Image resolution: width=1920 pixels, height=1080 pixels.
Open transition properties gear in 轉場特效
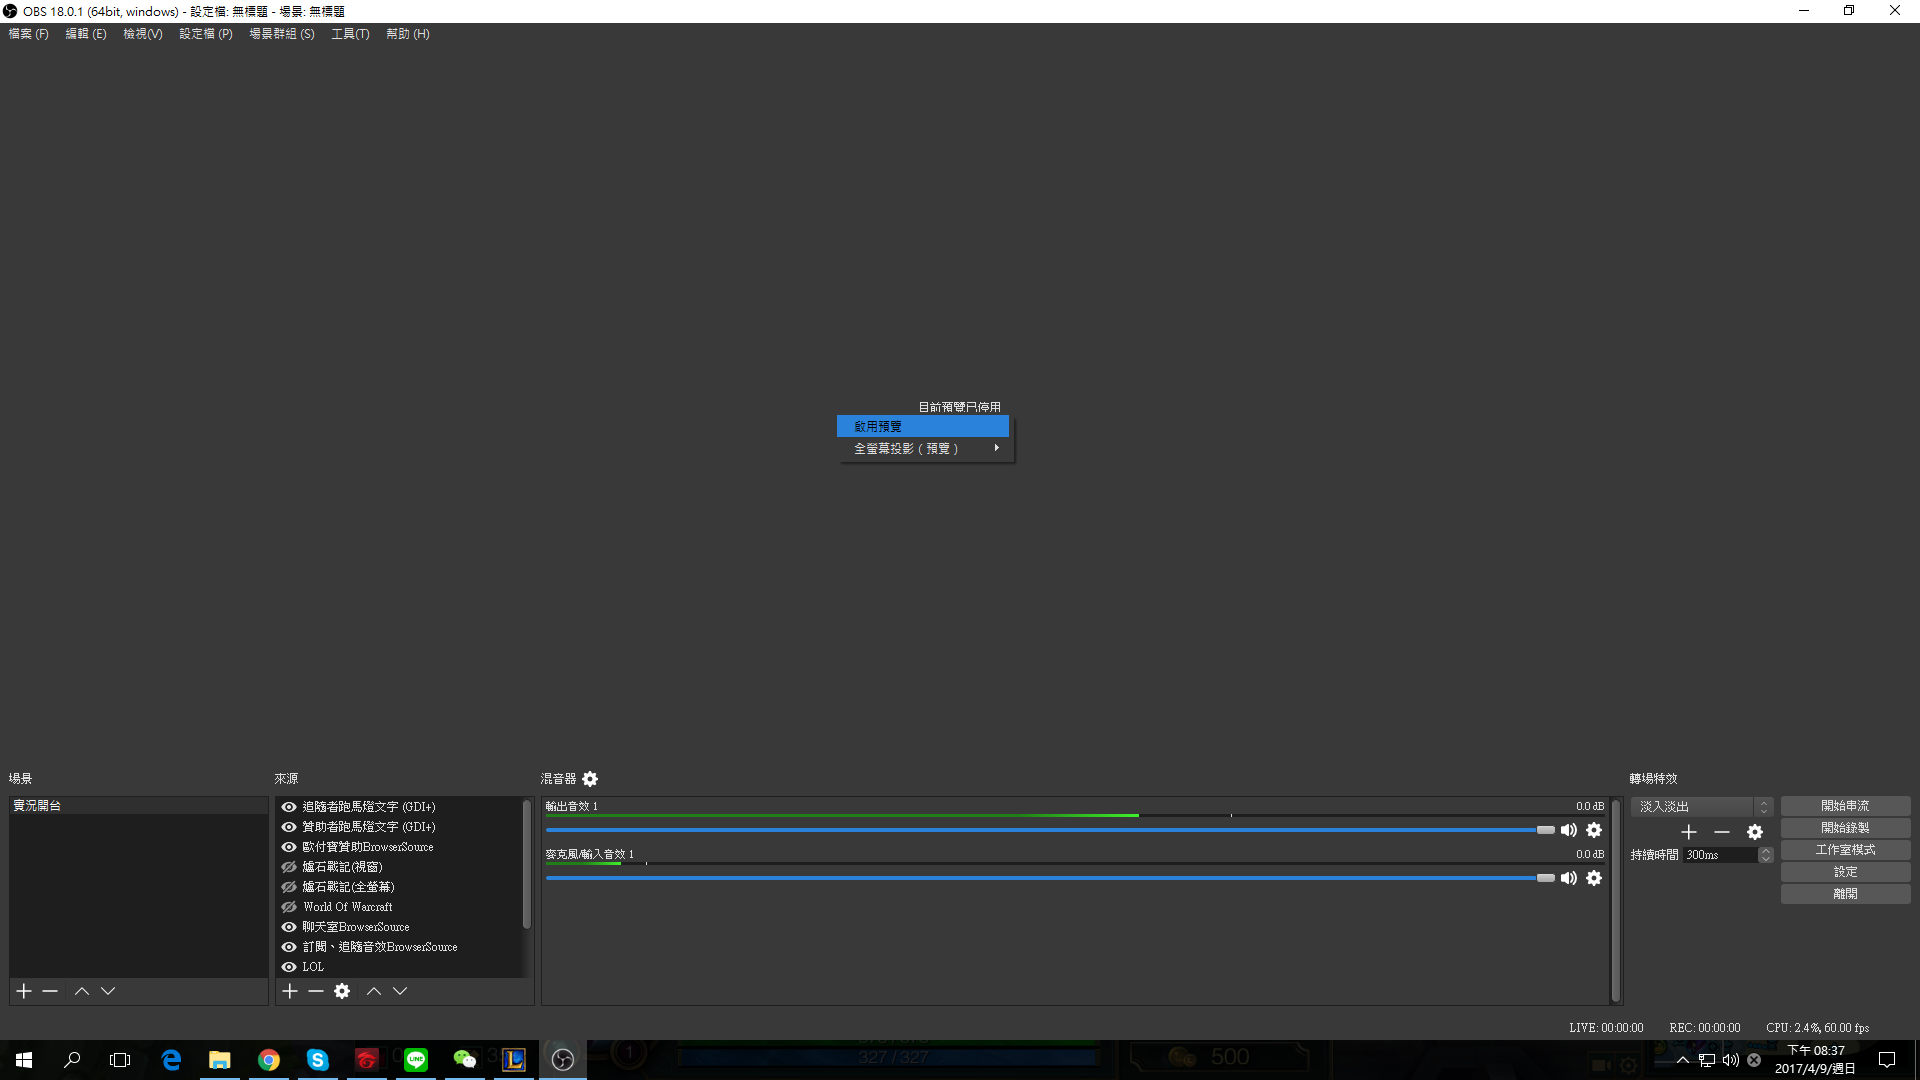(x=1755, y=832)
